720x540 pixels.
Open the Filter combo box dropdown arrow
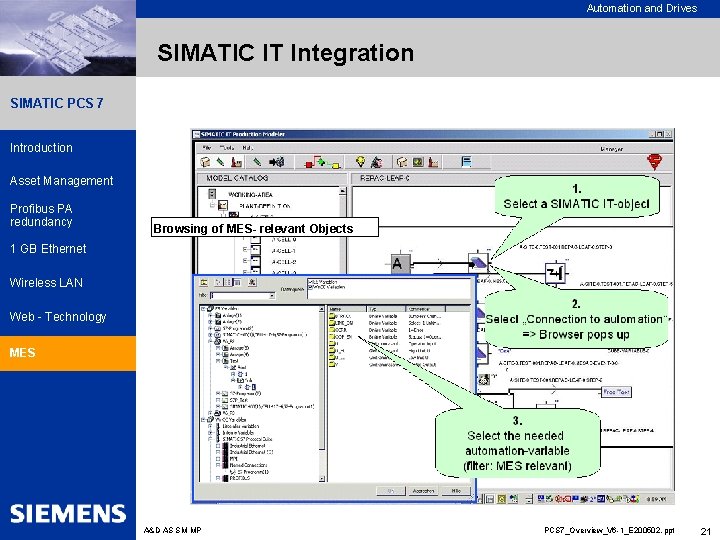[272, 296]
